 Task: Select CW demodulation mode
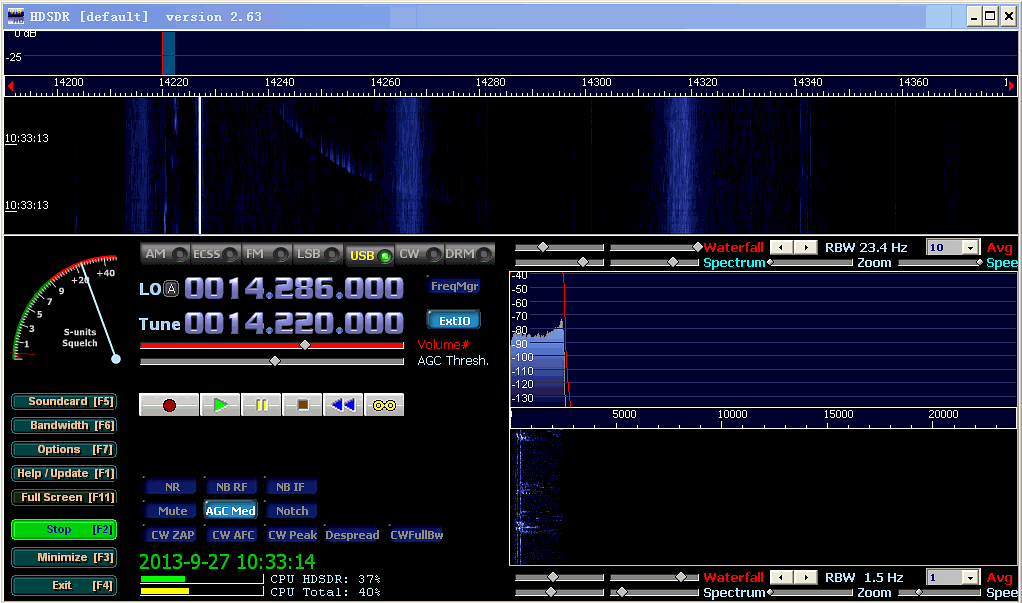420,254
